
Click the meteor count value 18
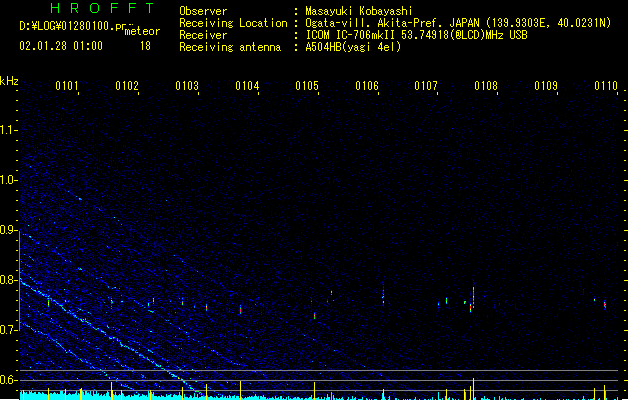point(145,46)
